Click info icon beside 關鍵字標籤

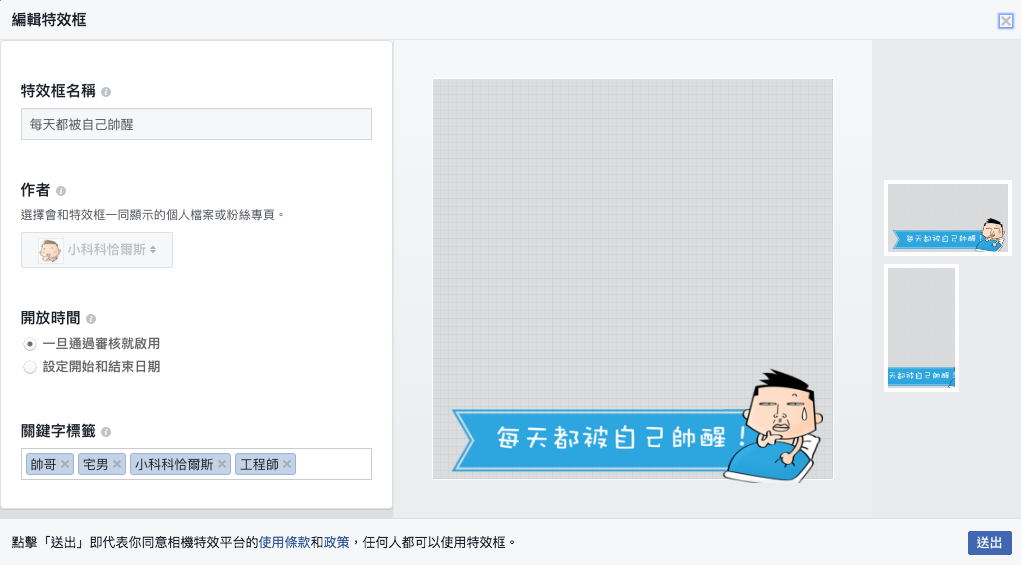coord(106,432)
